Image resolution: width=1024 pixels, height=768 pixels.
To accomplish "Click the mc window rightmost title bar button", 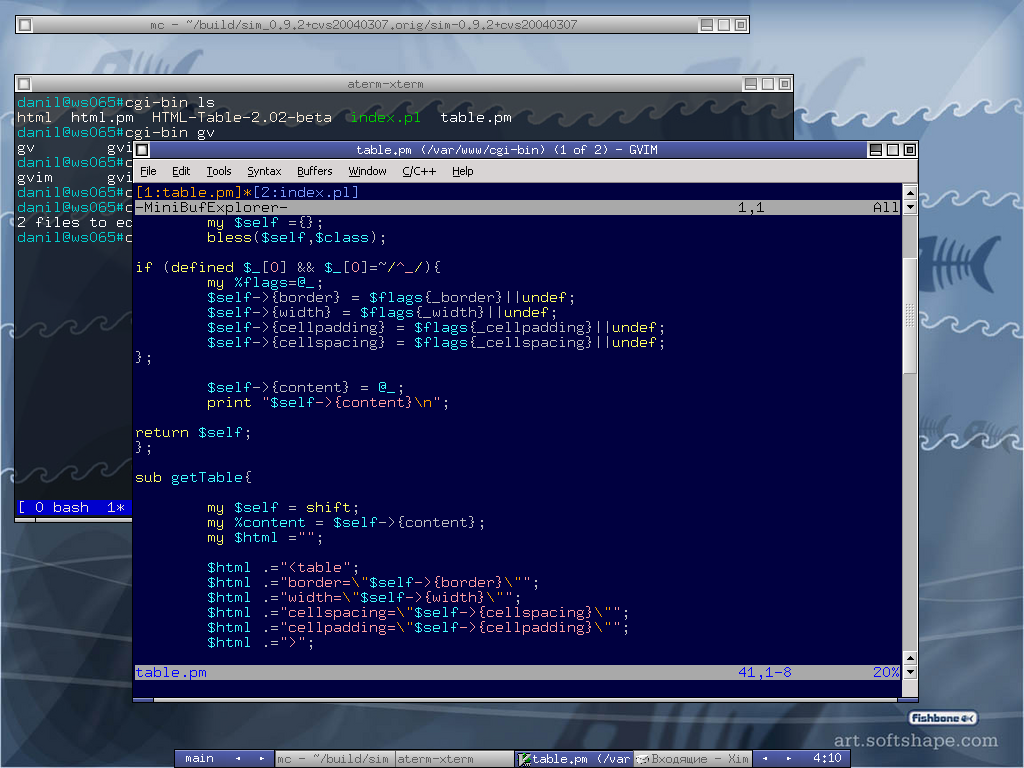I will coord(740,25).
